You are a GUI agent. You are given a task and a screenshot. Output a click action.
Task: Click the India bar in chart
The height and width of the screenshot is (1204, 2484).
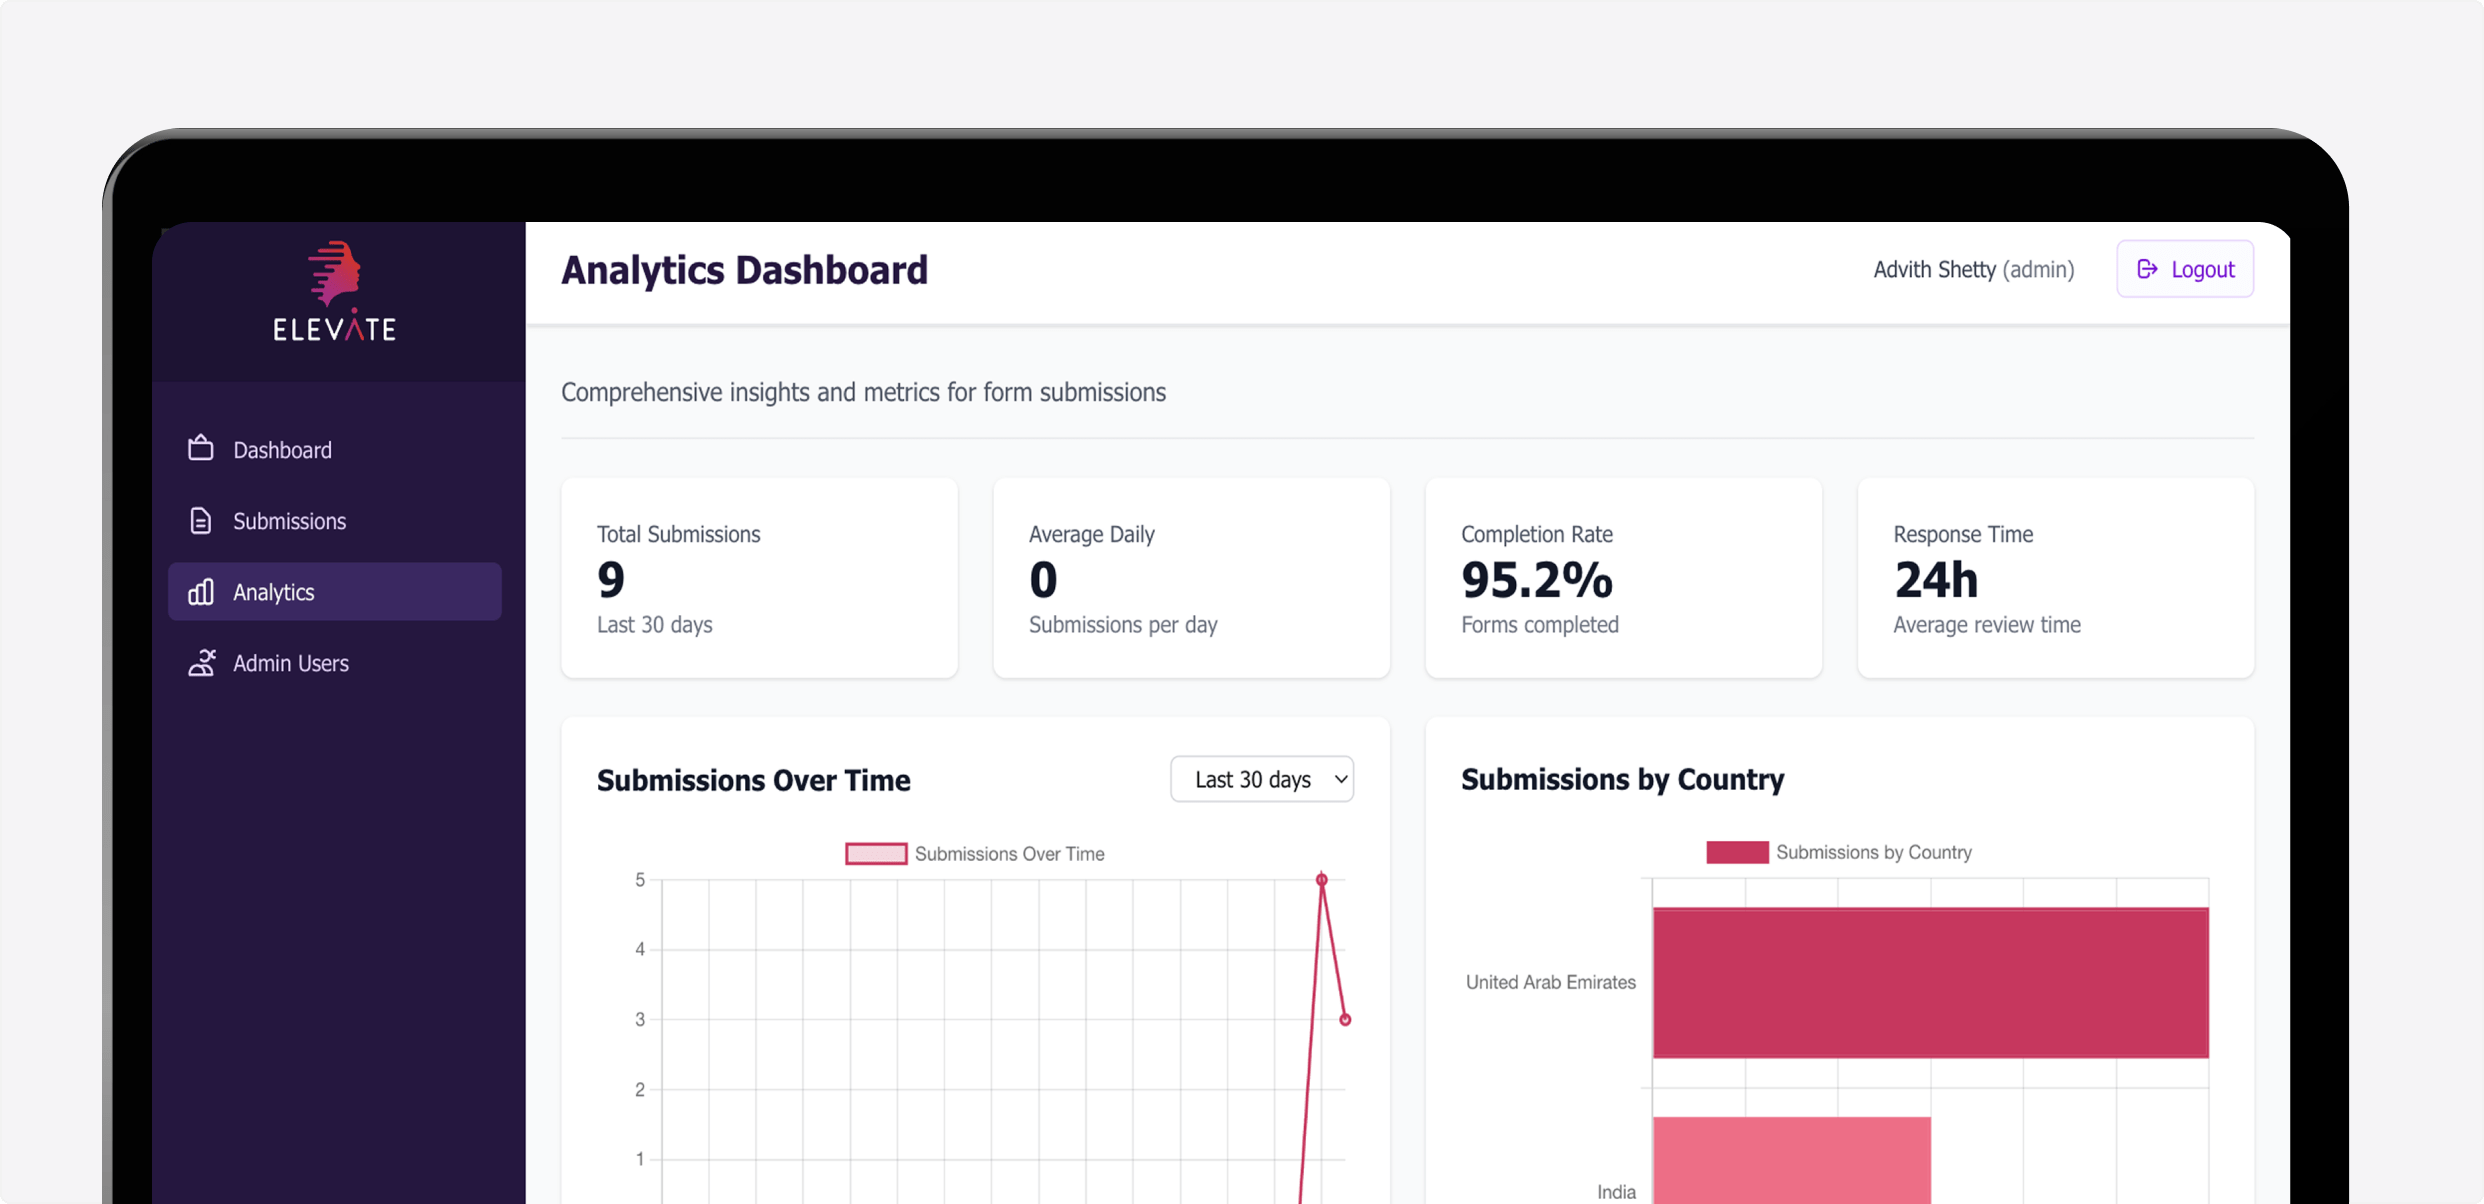tap(1791, 1160)
